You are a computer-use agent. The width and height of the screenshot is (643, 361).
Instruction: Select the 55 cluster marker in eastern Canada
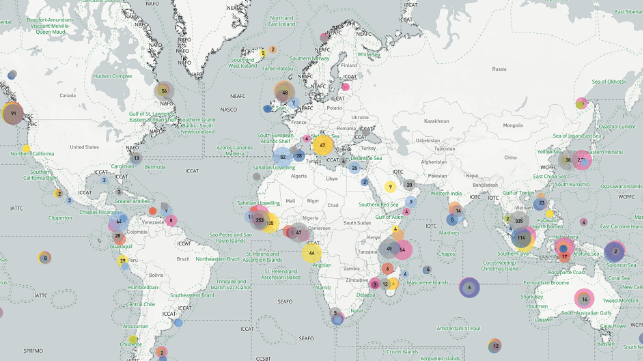(164, 91)
